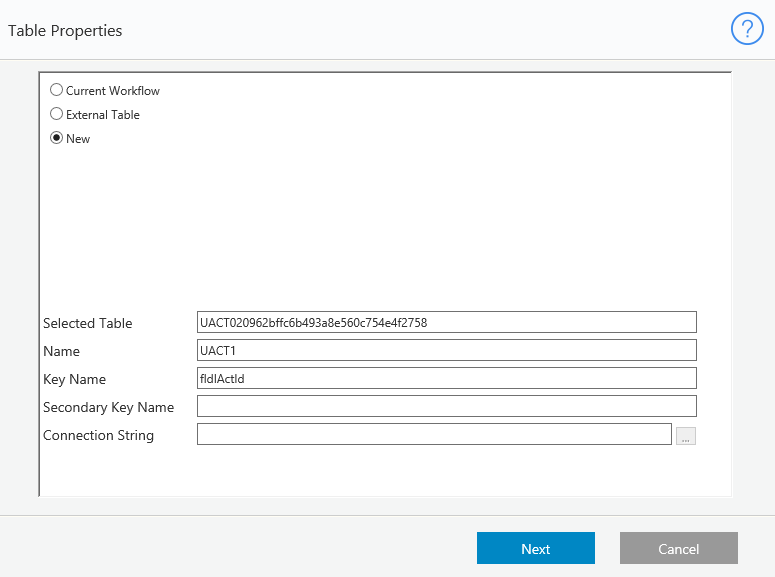Viewport: 775px width, 577px height.
Task: Choose the External Table radio button
Action: click(x=57, y=114)
